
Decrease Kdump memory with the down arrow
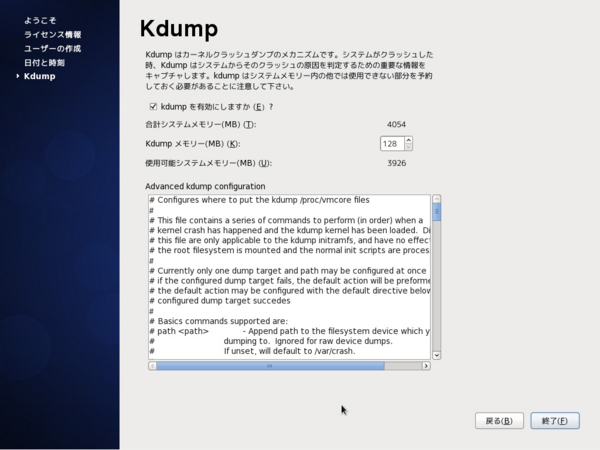[x=408, y=147]
